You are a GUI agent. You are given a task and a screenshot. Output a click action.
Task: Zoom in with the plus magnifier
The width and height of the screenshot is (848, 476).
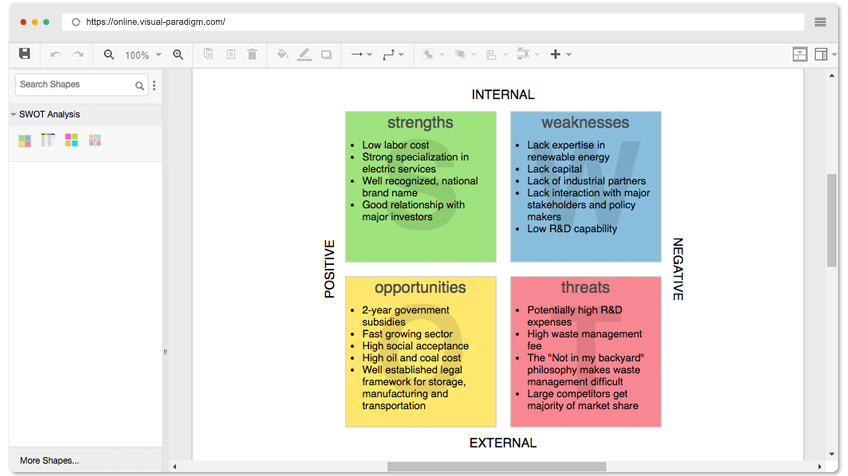click(x=178, y=55)
